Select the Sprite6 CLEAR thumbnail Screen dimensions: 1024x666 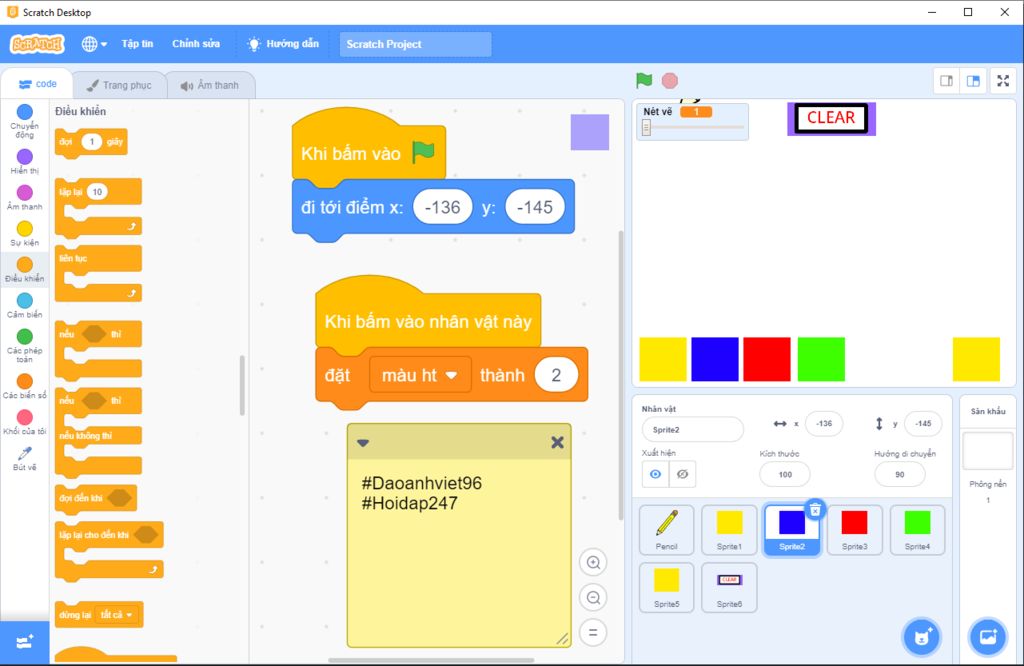pos(729,587)
